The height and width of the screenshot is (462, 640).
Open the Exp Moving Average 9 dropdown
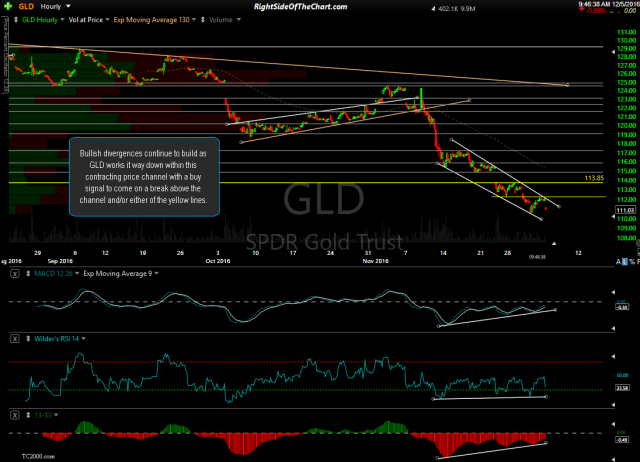pos(156,273)
